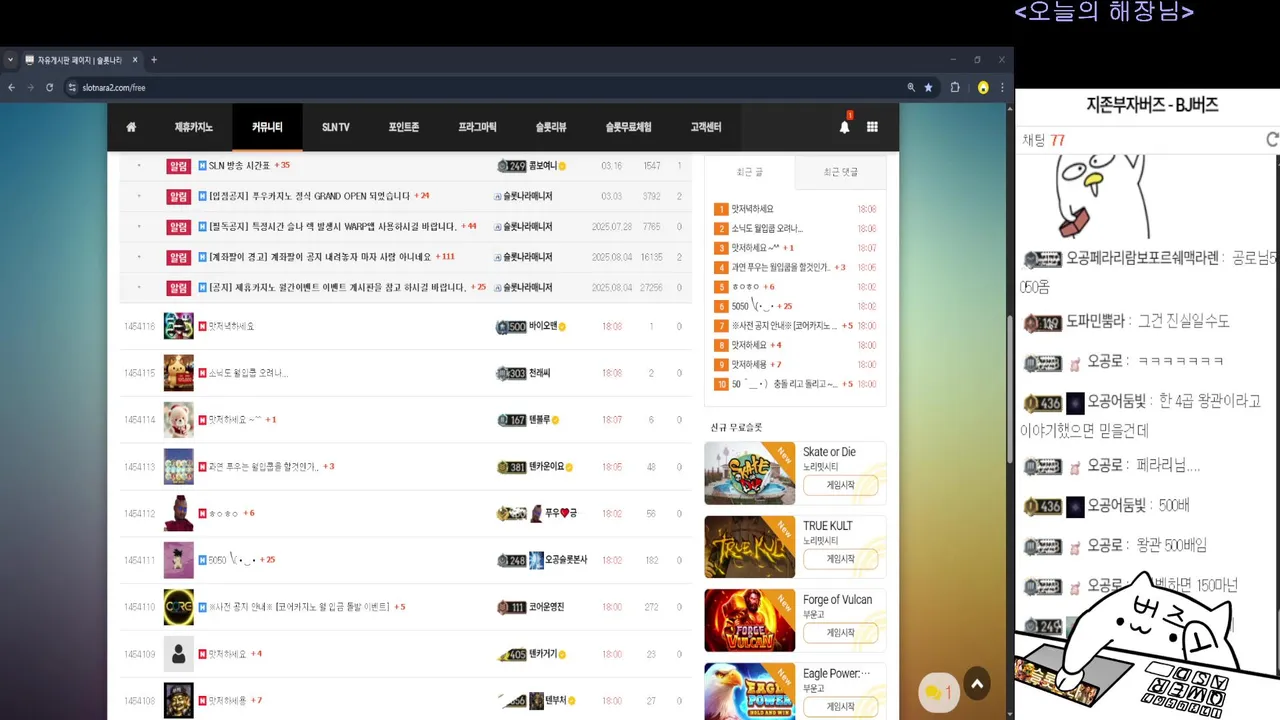This screenshot has height=720, width=1280.
Task: Open the 슬롯리뷰 menu
Action: tap(551, 127)
